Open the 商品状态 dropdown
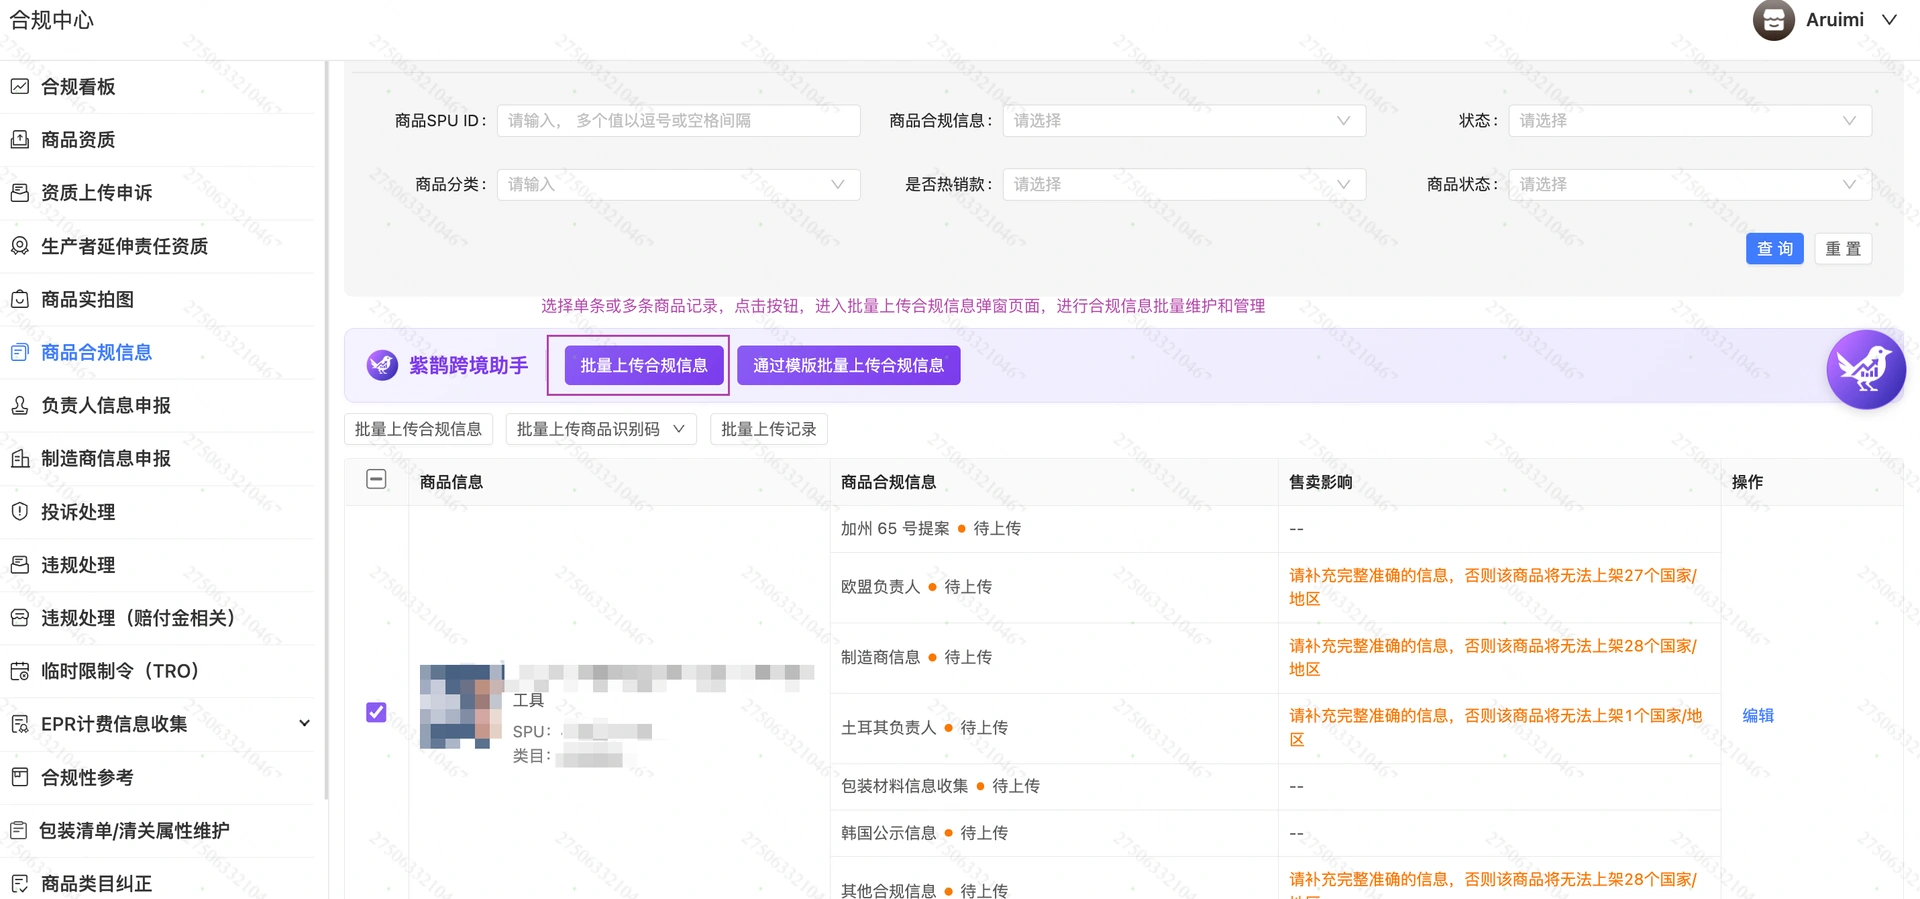Image resolution: width=1920 pixels, height=899 pixels. [x=1690, y=185]
